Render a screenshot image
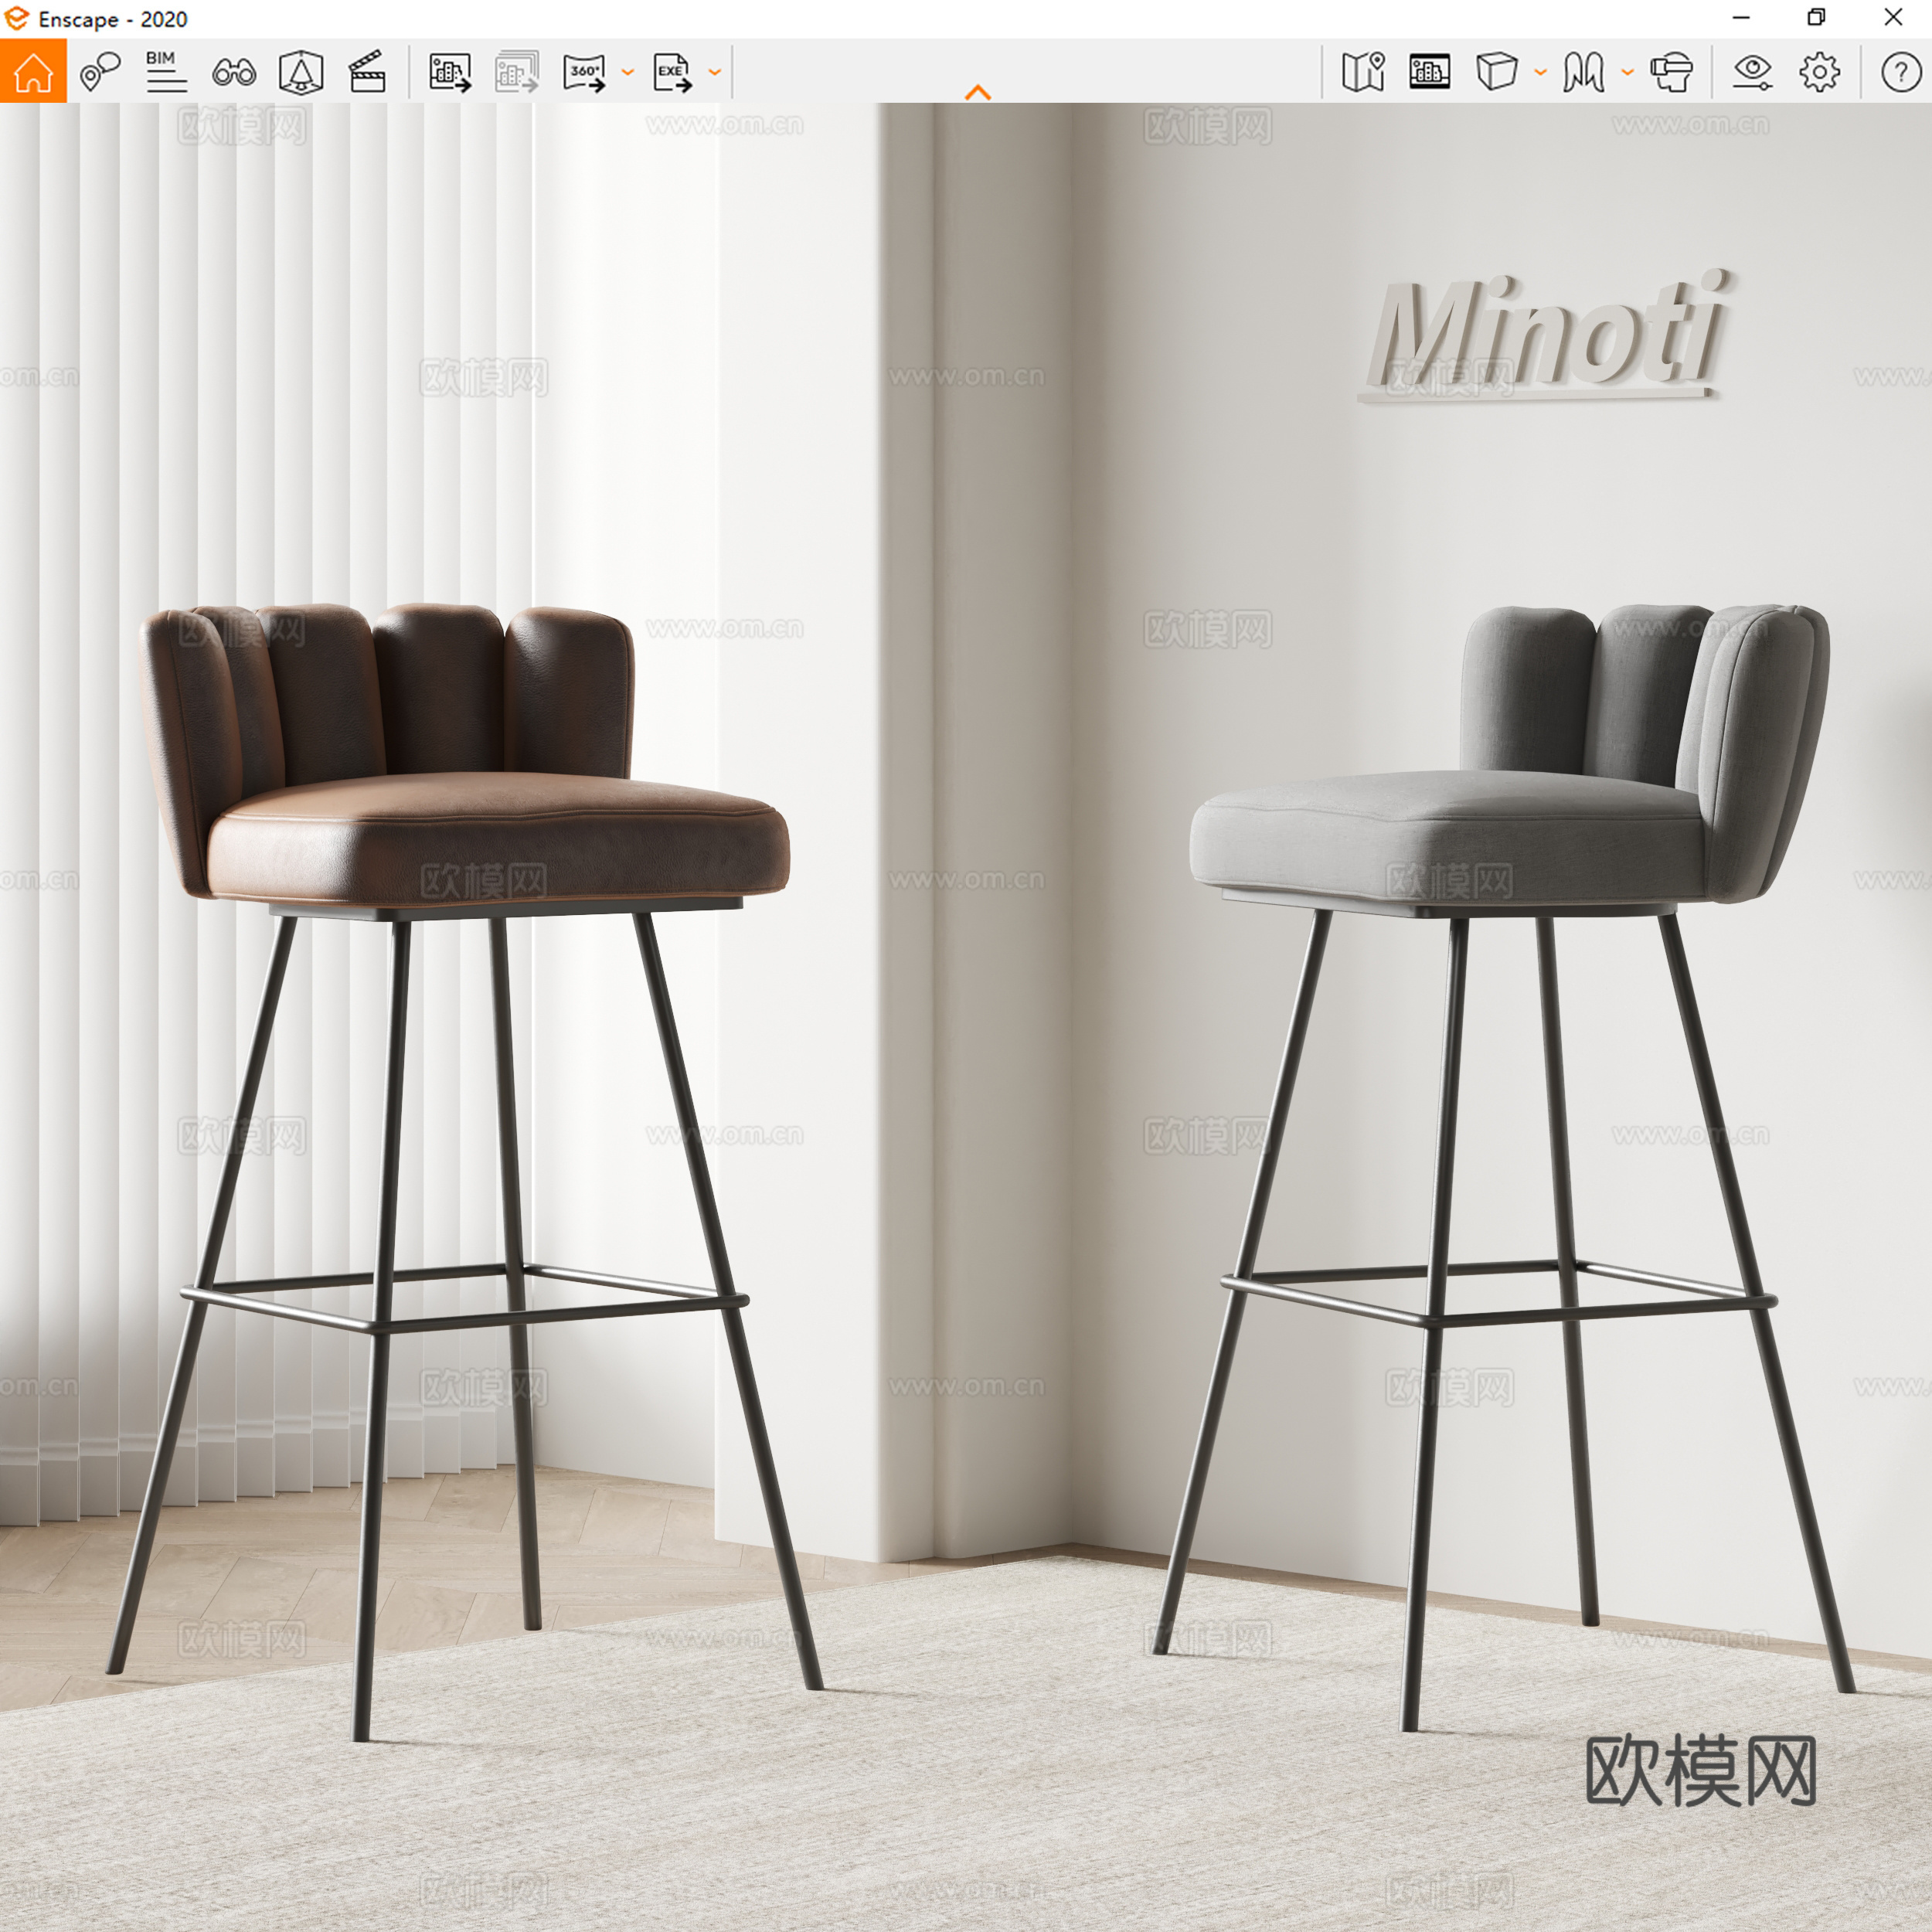This screenshot has width=1932, height=1932. pyautogui.click(x=448, y=71)
